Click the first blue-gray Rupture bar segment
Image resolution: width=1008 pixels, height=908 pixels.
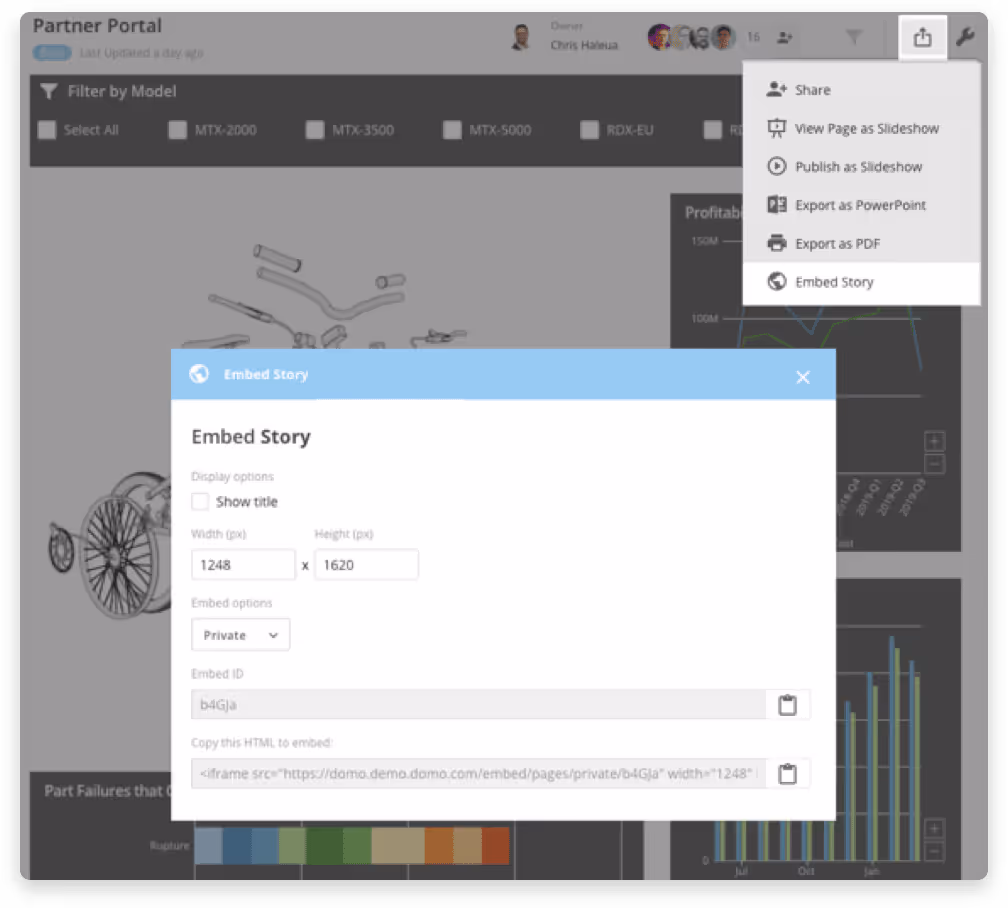click(x=208, y=844)
